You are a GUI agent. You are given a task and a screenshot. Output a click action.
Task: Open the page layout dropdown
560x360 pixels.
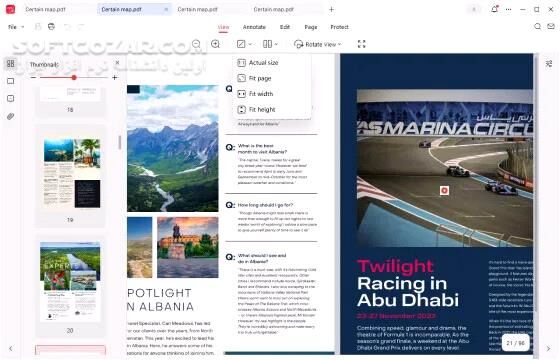(x=270, y=44)
